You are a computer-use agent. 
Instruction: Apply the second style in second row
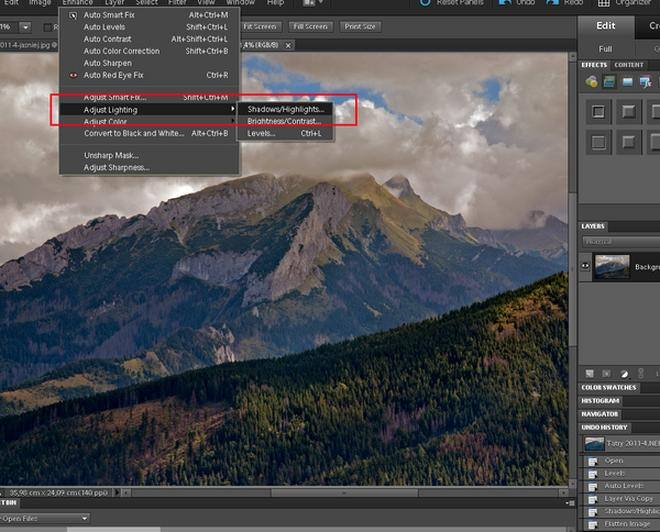pyautogui.click(x=628, y=142)
